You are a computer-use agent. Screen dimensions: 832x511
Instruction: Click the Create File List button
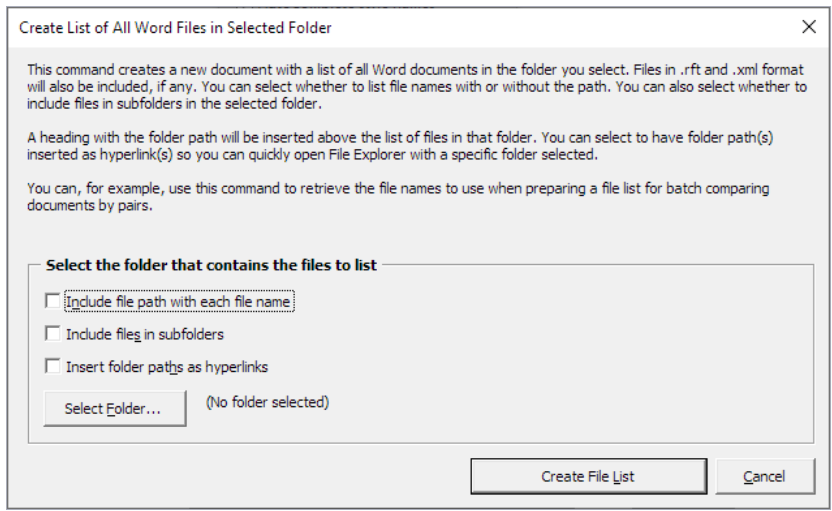pos(588,477)
